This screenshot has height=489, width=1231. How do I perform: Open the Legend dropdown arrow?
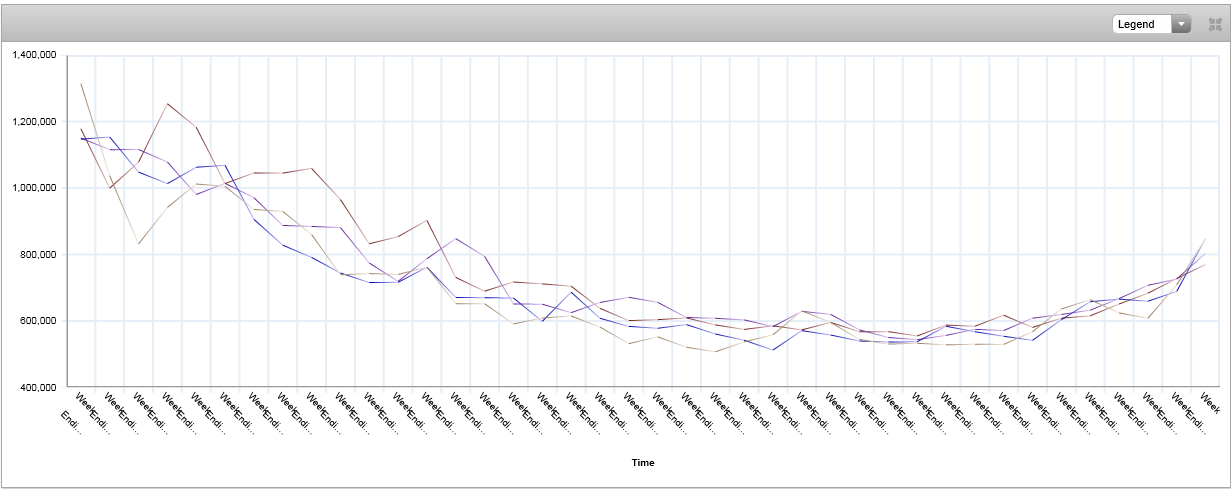tap(1182, 24)
